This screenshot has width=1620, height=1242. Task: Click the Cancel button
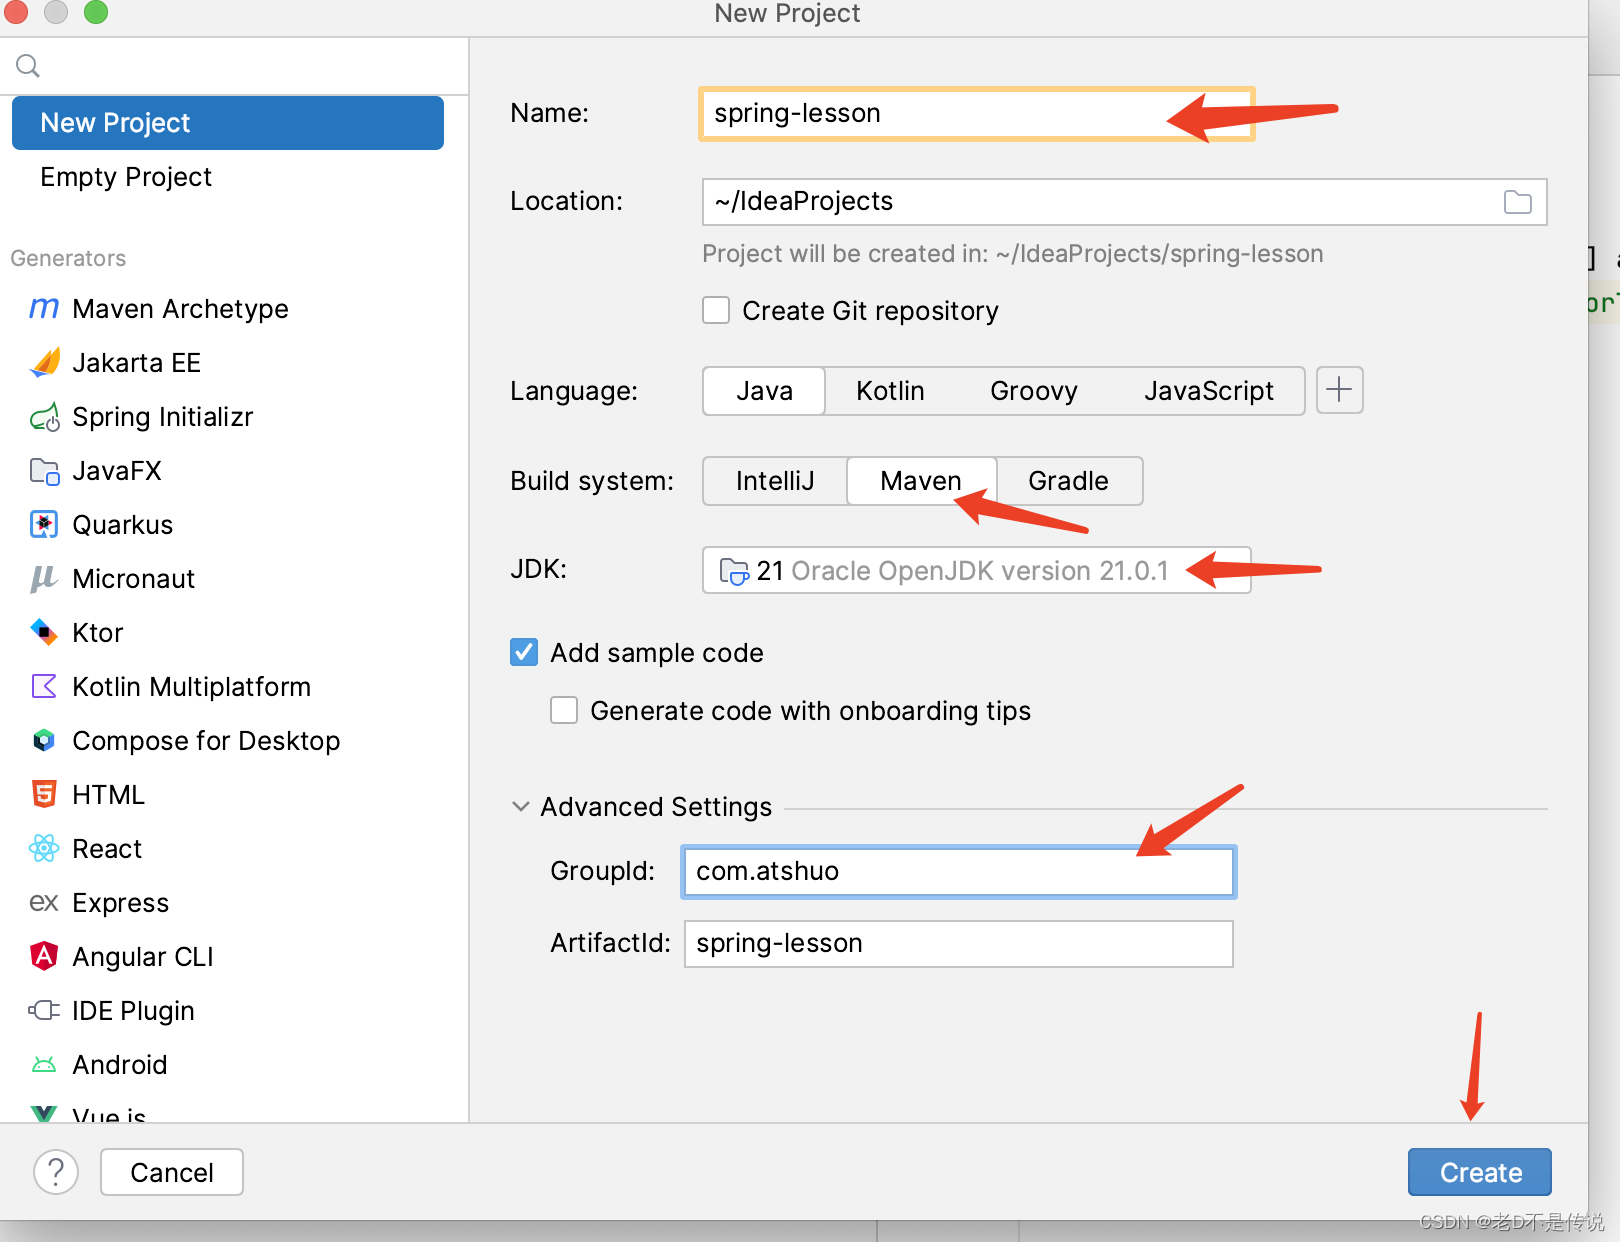172,1172
